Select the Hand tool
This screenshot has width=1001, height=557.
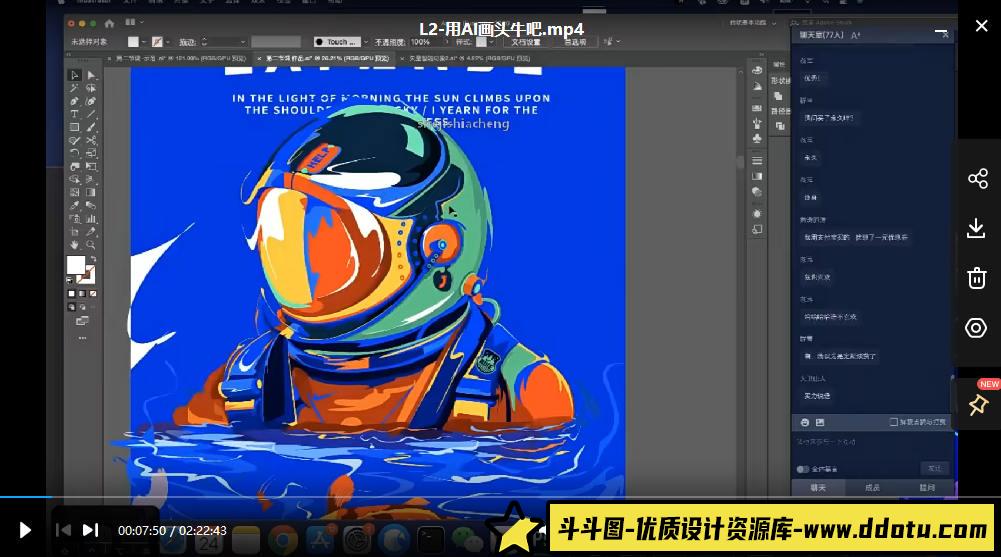75,245
